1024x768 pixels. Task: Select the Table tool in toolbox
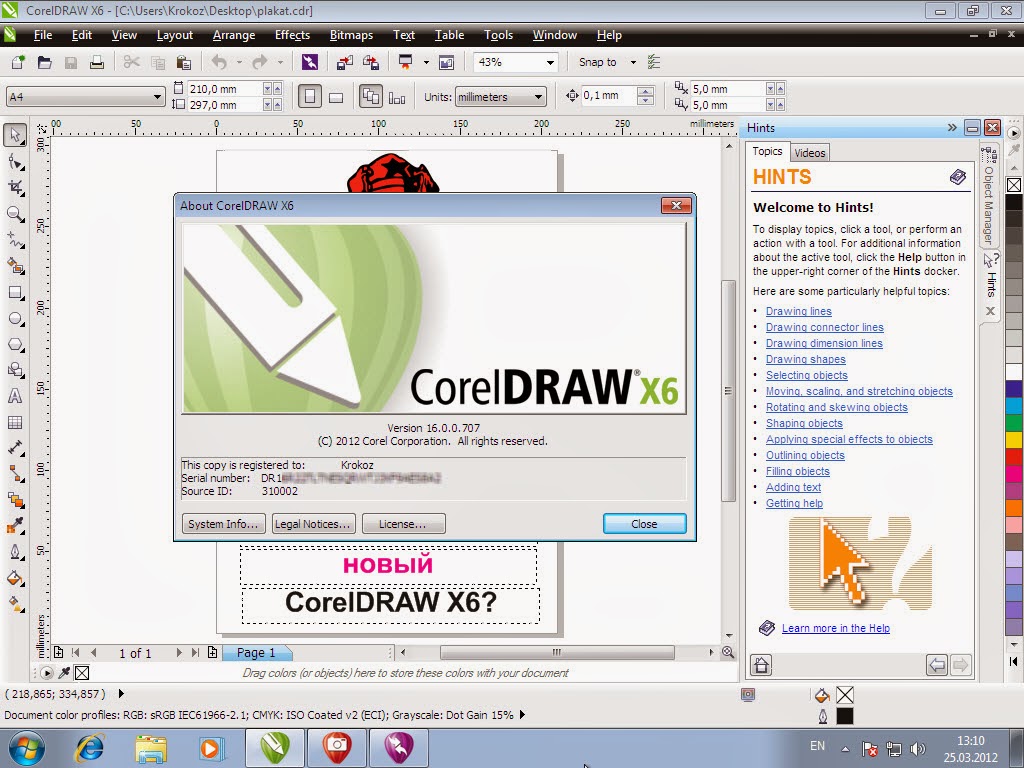click(15, 423)
